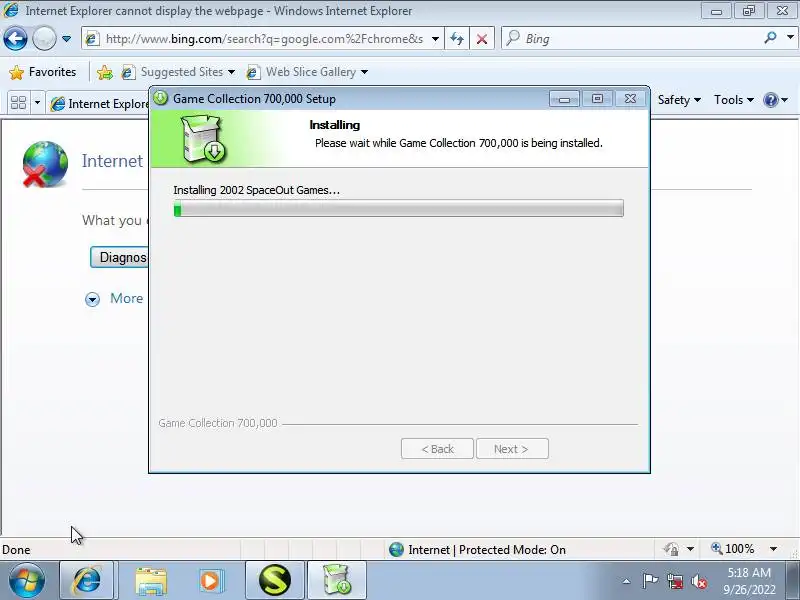The image size is (800, 600).
Task: Click the Done status bar text
Action: (x=16, y=550)
